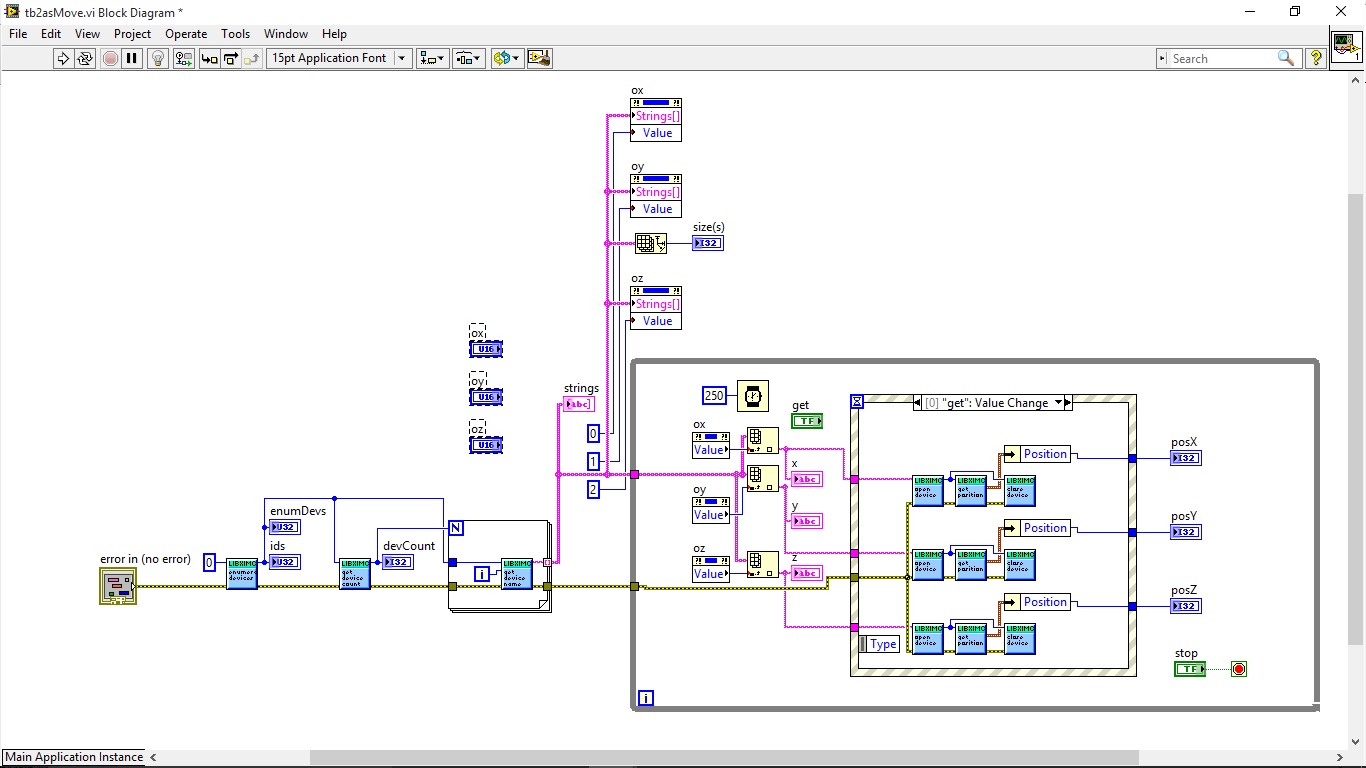This screenshot has width=1366, height=768.
Task: Click the context Help question mark button
Action: (x=1316, y=59)
